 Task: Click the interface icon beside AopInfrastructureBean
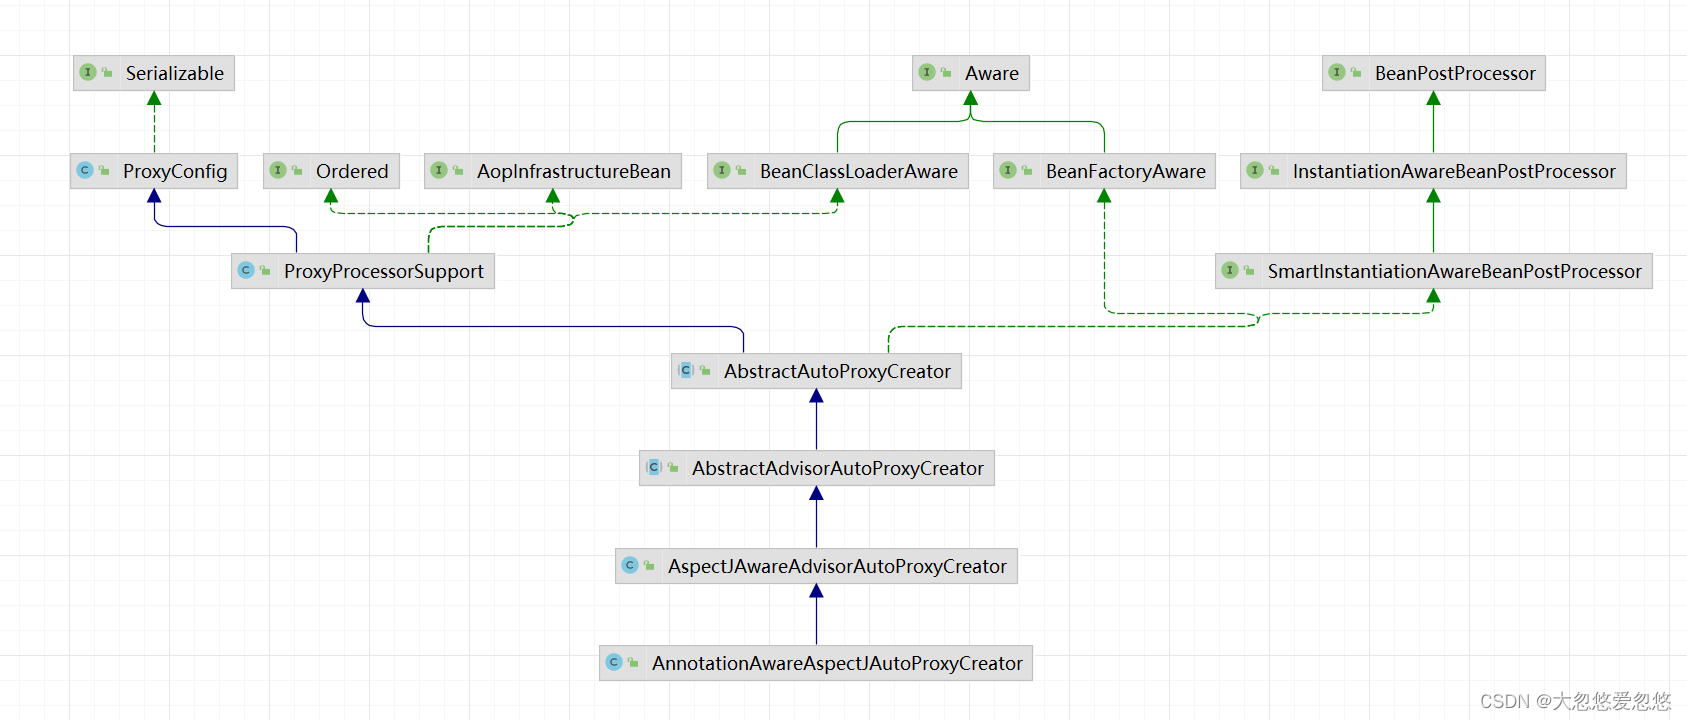pyautogui.click(x=439, y=170)
